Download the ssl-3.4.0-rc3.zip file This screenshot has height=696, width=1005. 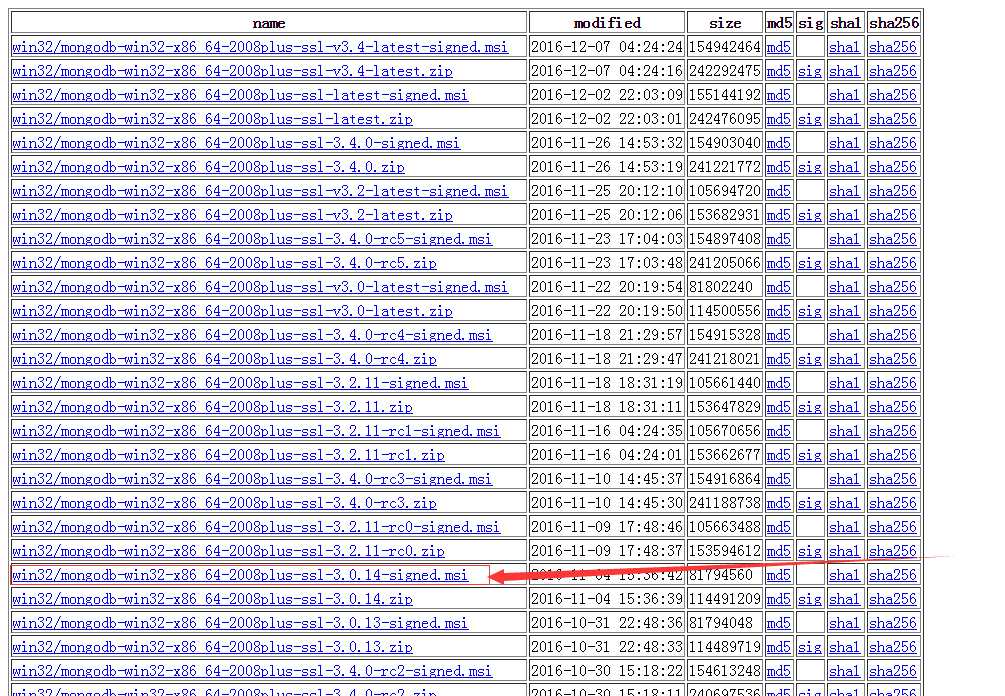click(224, 504)
